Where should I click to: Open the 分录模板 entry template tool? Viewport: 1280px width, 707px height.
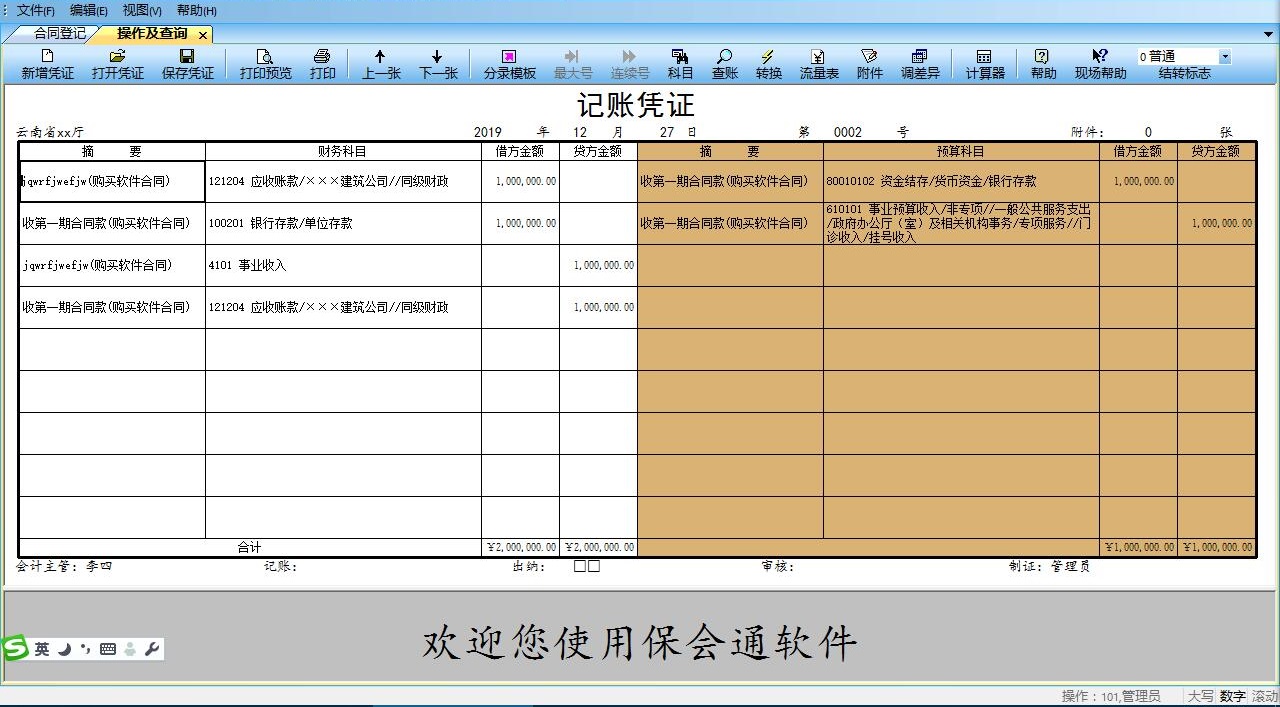click(x=508, y=63)
